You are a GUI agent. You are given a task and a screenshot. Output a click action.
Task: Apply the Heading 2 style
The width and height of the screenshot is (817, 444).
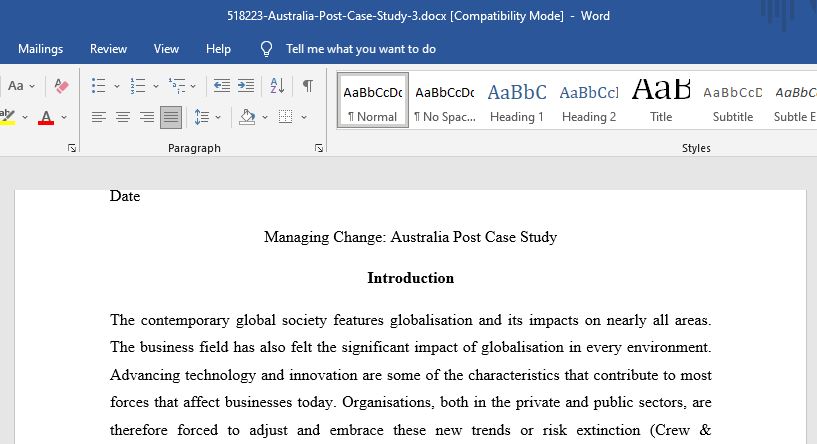(x=589, y=100)
